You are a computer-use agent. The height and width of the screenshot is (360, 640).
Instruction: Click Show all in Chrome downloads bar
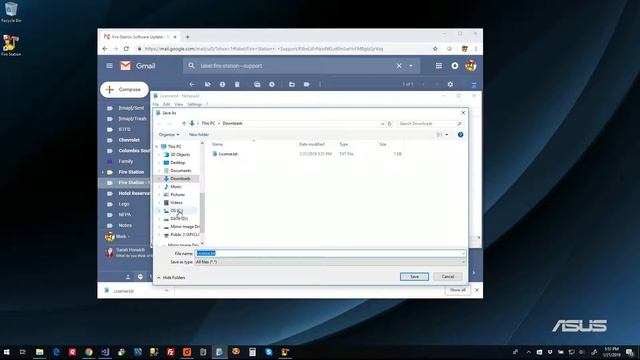[457, 290]
